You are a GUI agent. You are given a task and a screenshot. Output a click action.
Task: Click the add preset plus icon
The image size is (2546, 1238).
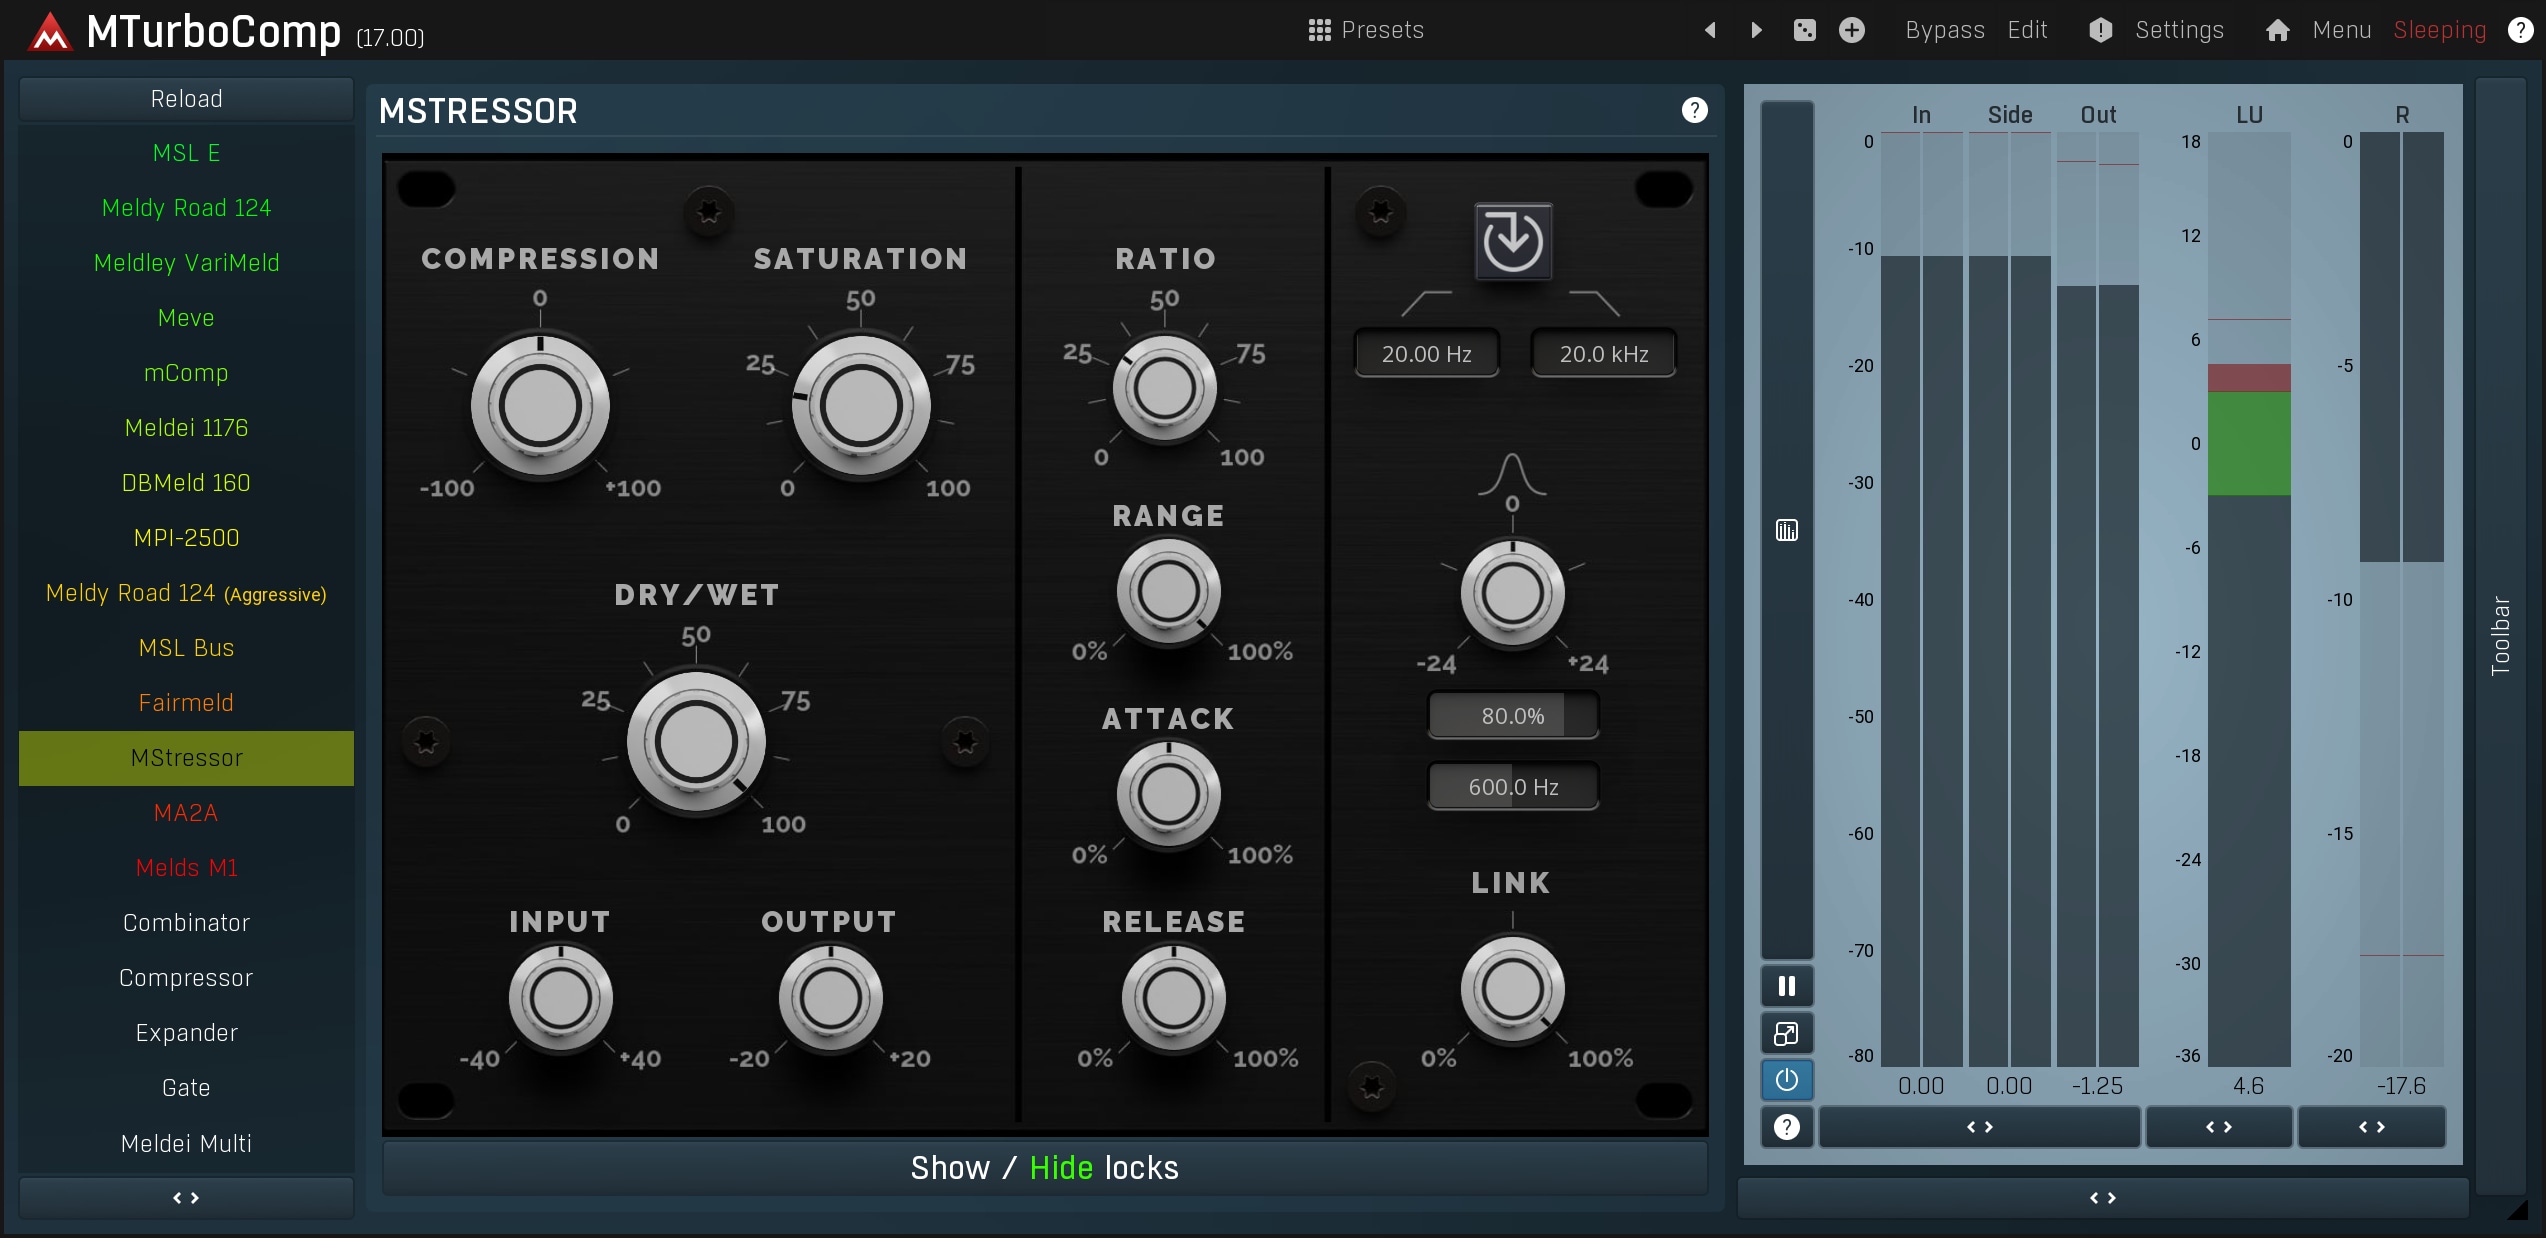(x=1851, y=30)
